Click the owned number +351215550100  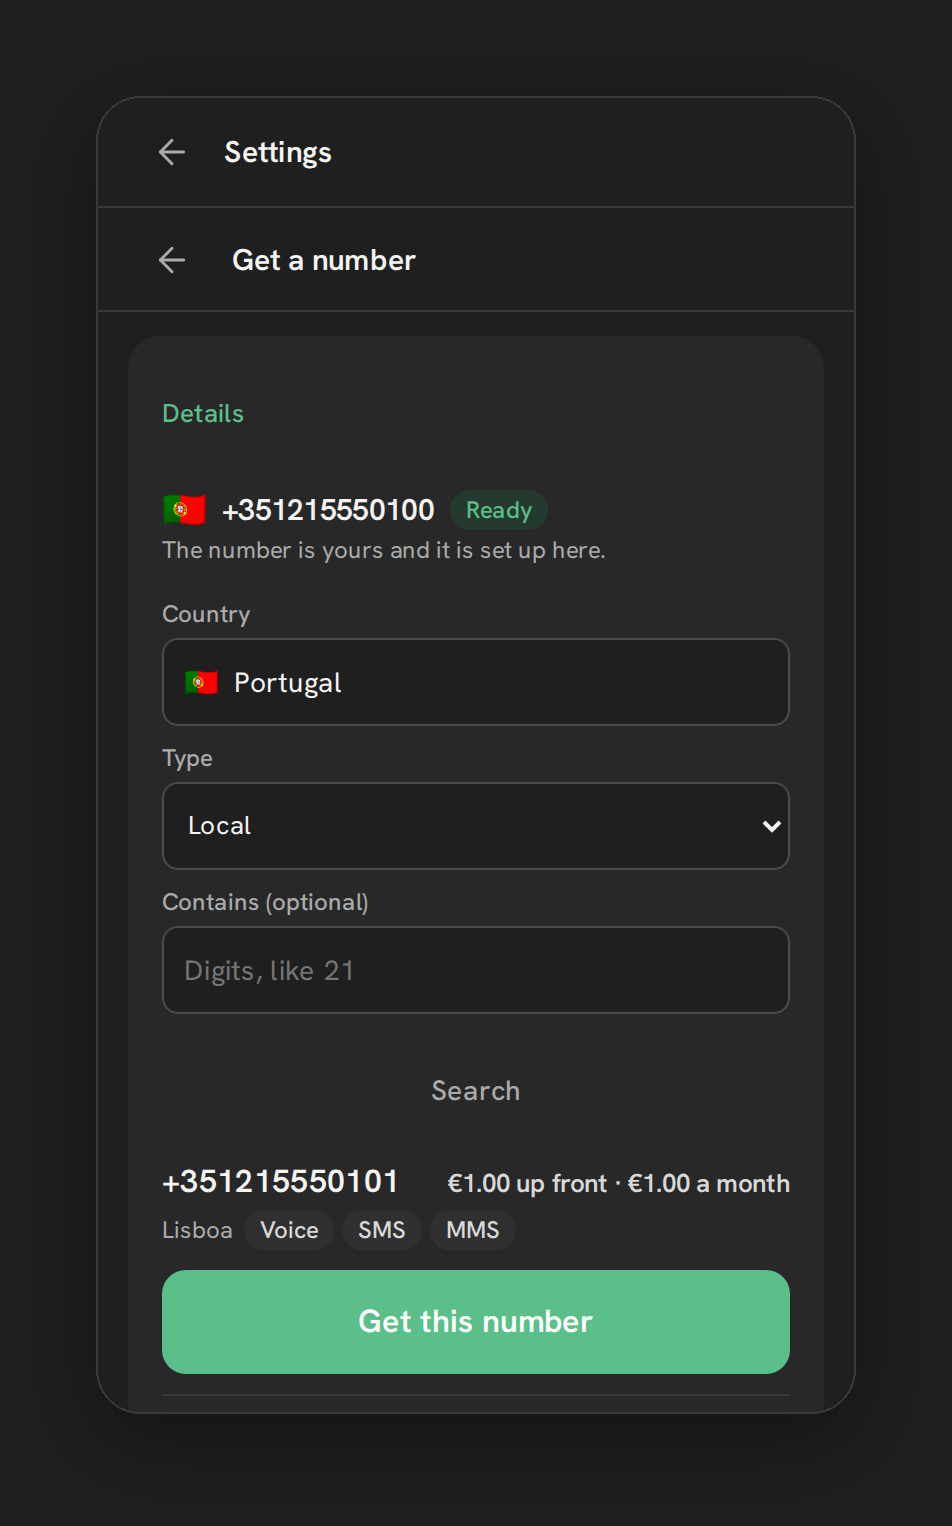click(328, 510)
